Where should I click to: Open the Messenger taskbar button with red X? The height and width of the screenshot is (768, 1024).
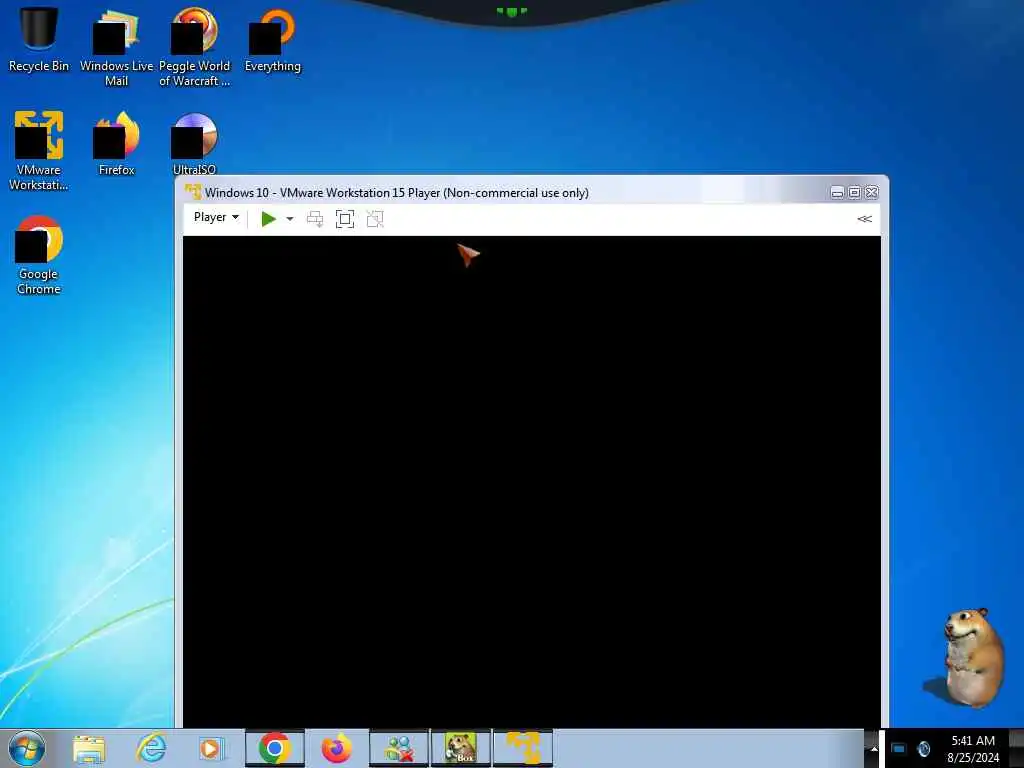399,748
